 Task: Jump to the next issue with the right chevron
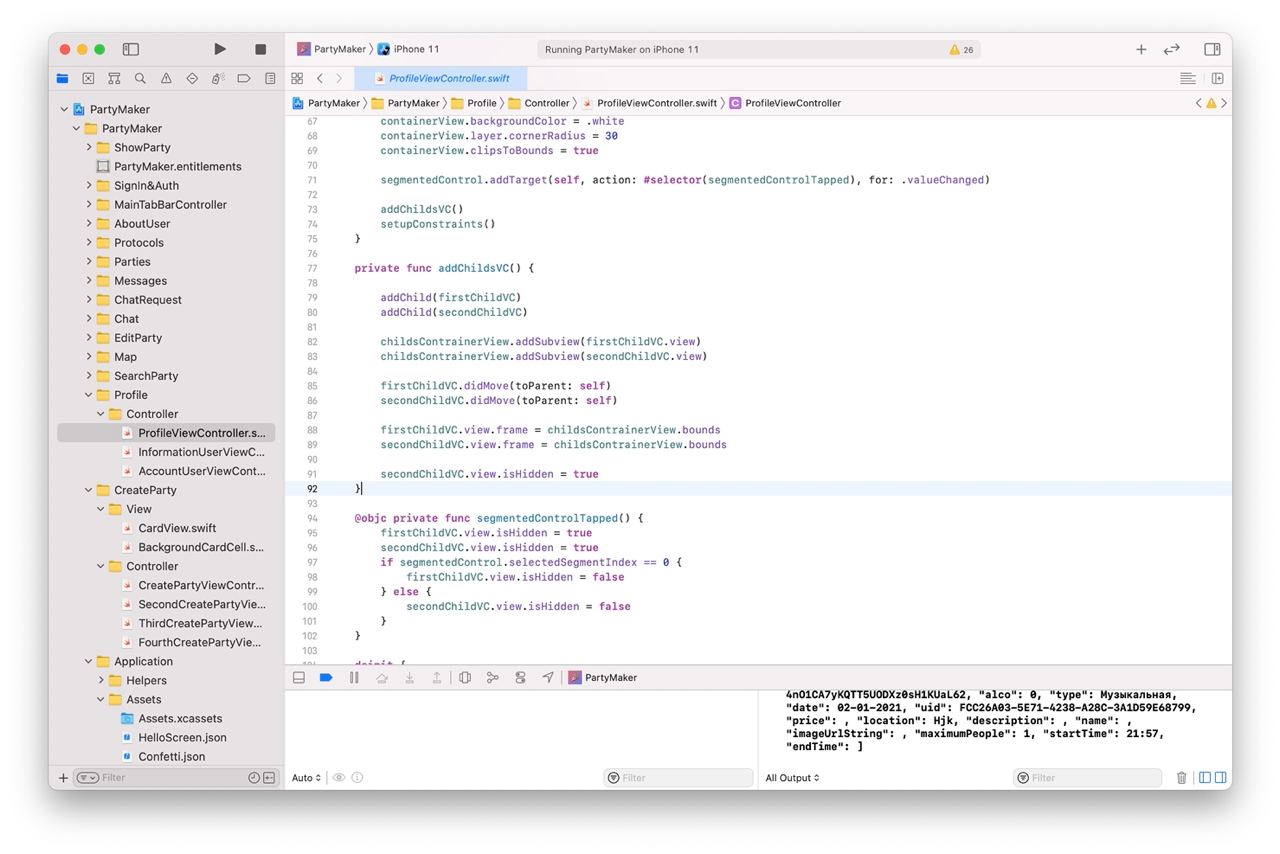(1225, 103)
